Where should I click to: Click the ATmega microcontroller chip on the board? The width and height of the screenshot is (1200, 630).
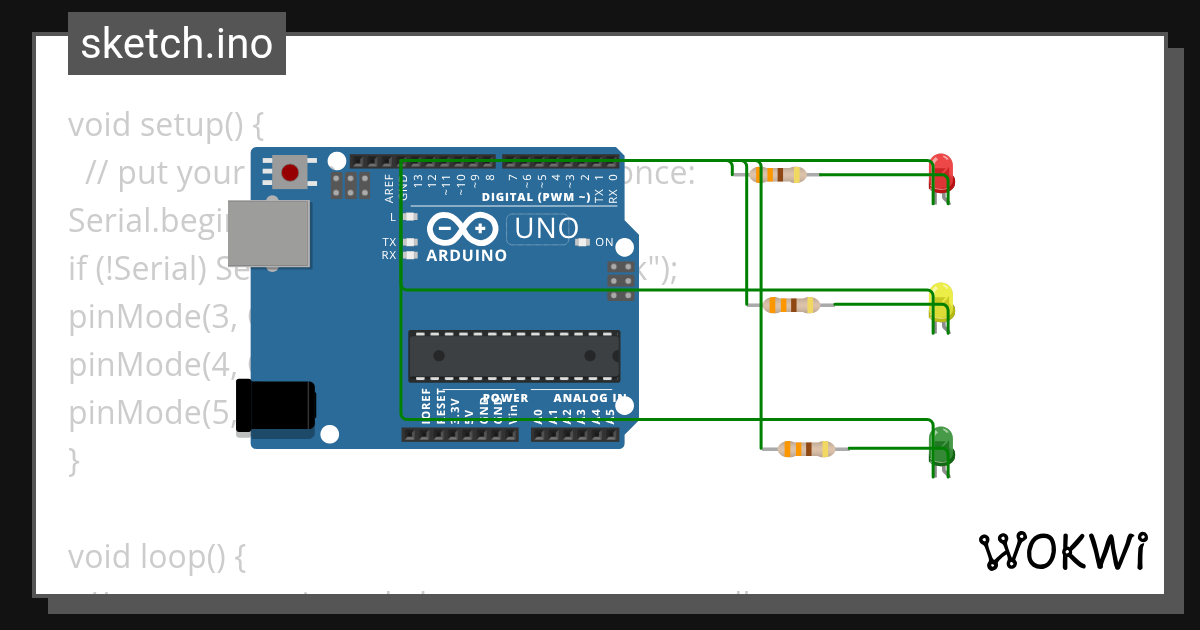pyautogui.click(x=517, y=353)
